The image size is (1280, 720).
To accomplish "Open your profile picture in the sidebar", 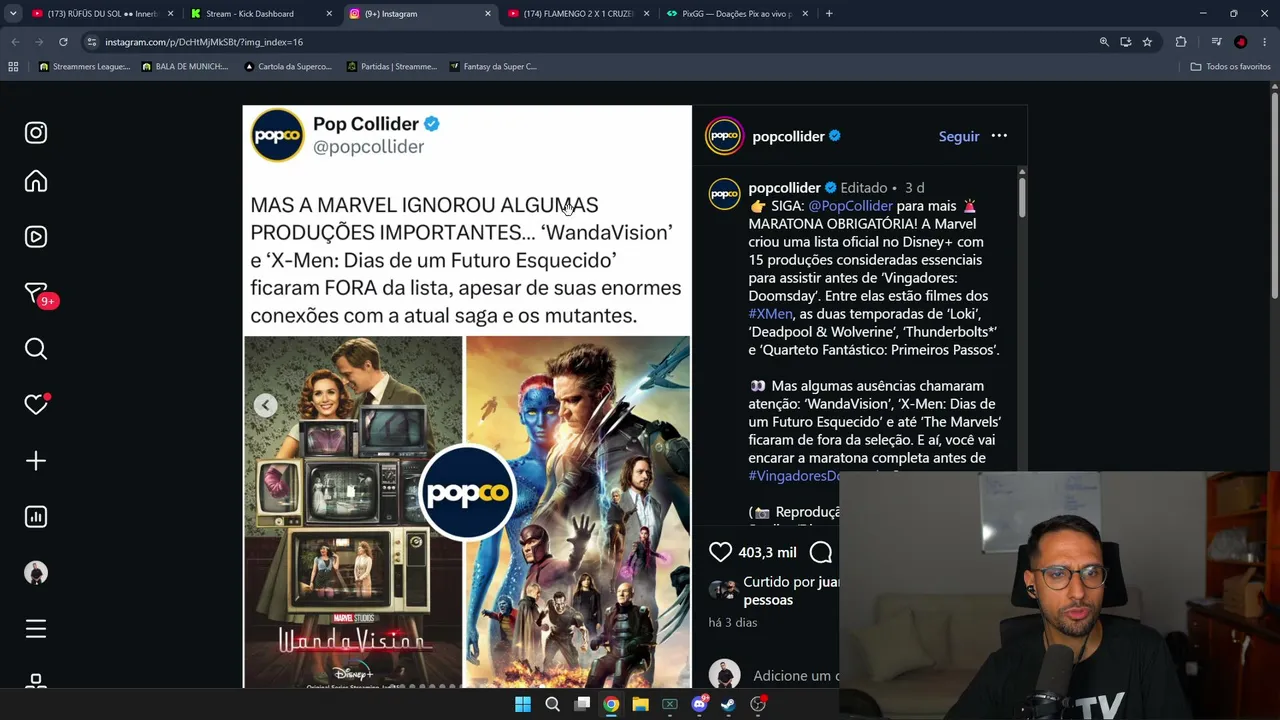I will [x=36, y=573].
